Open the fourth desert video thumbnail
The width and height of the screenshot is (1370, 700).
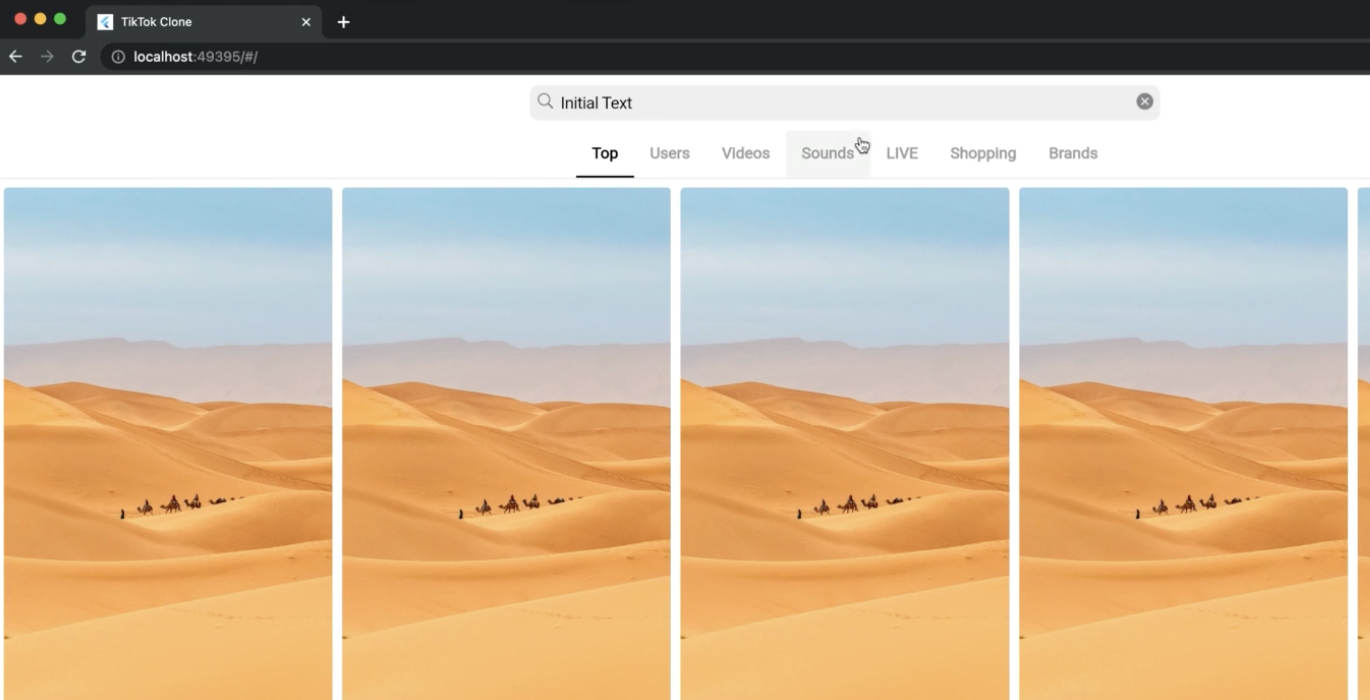(1183, 444)
